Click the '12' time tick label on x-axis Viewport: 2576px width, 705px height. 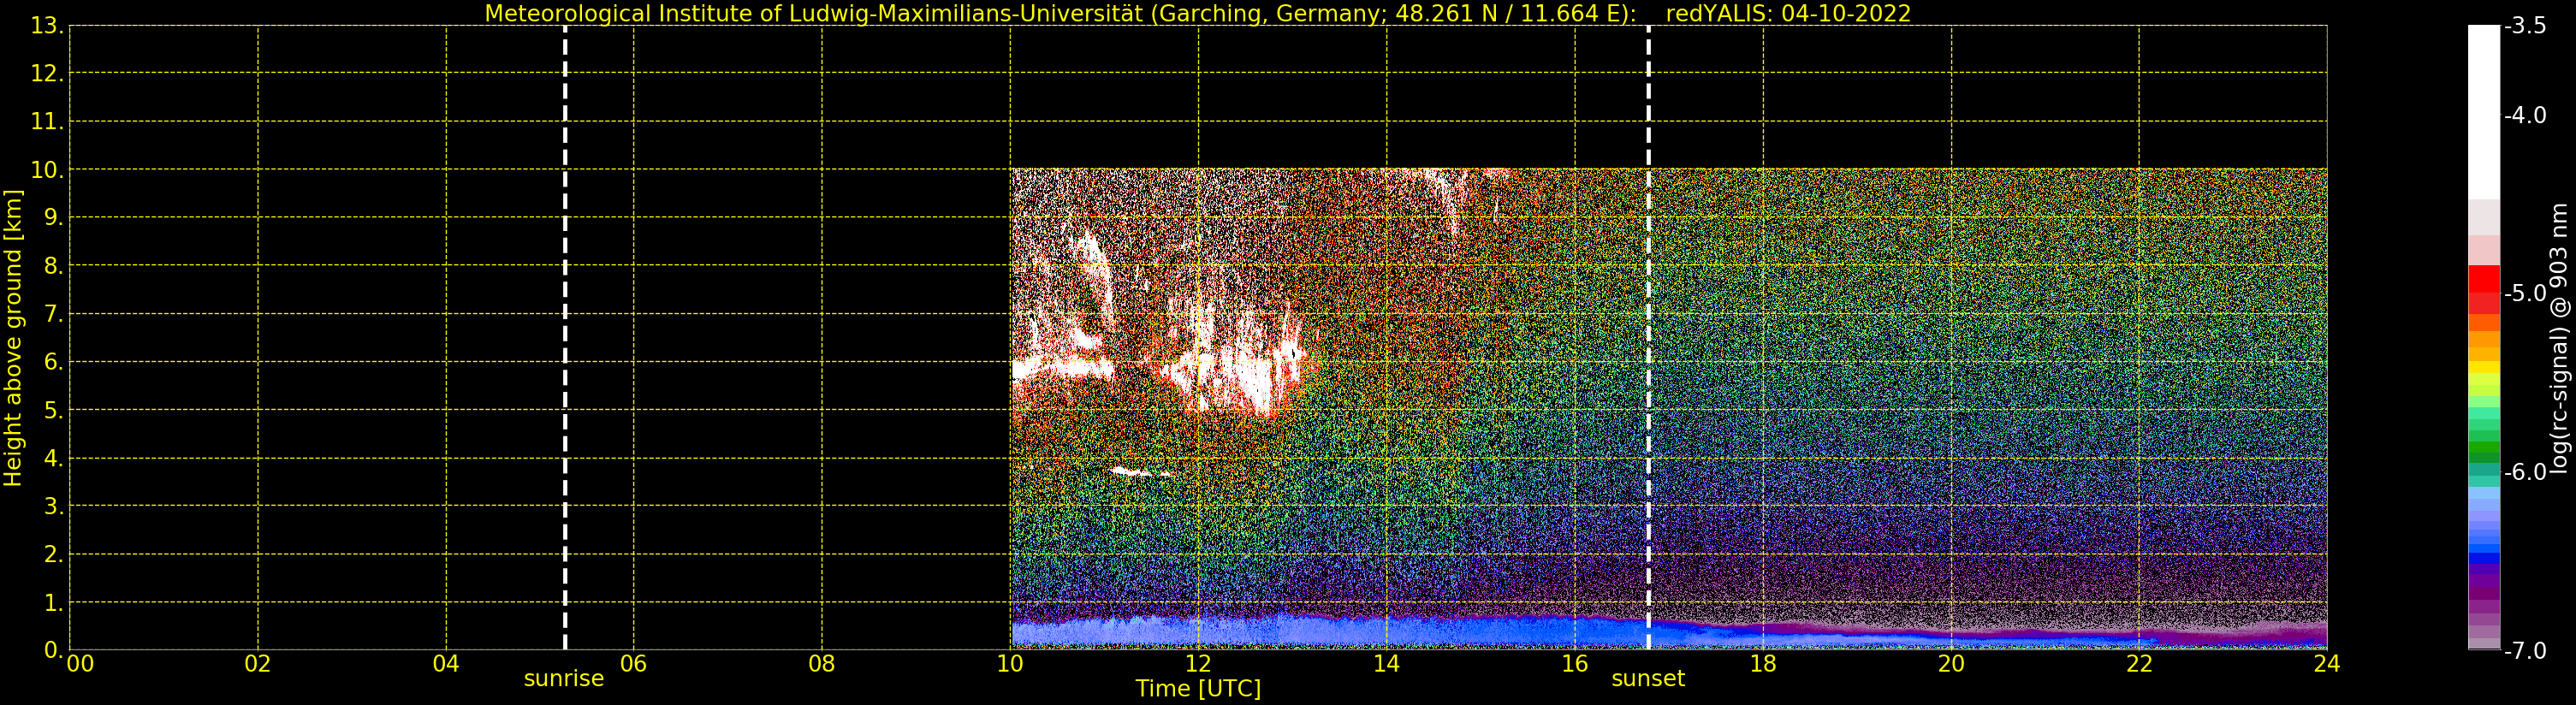click(1198, 664)
